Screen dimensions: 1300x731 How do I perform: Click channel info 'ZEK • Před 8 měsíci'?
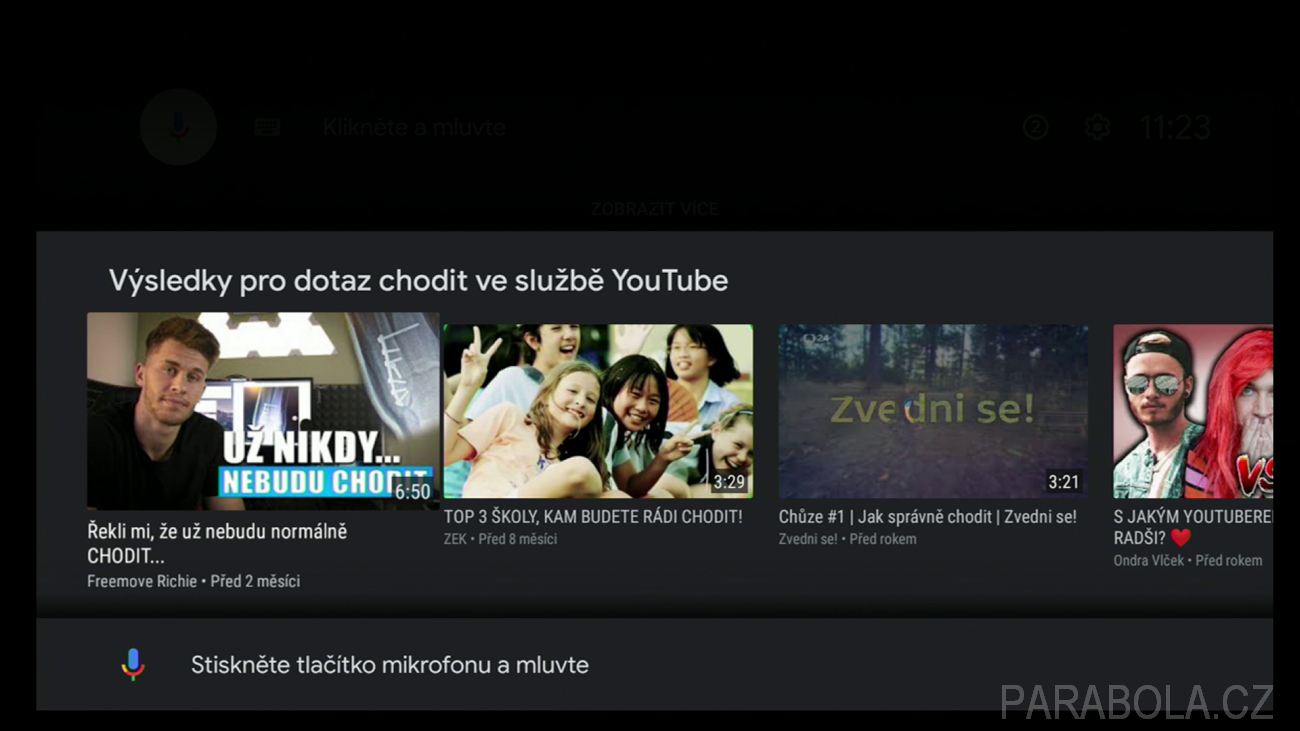pyautogui.click(x=500, y=539)
